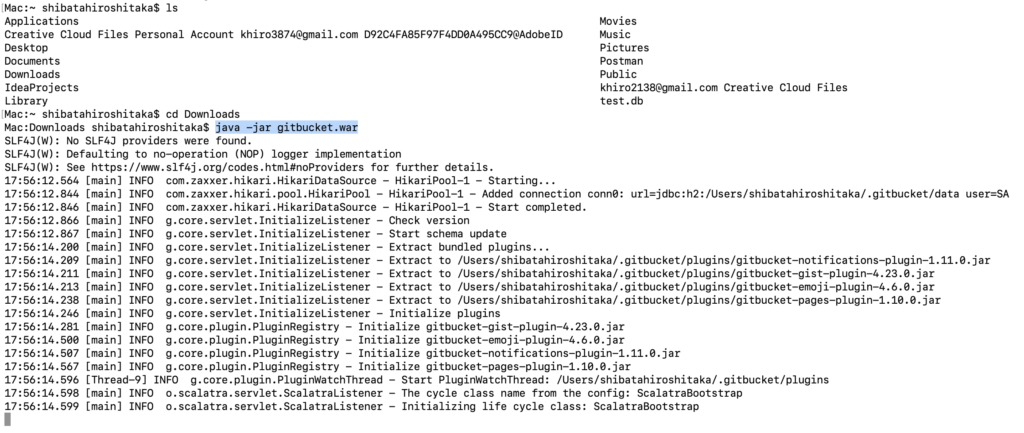Click the cd Downloads command text
The height and width of the screenshot is (433, 1024).
coord(202,114)
